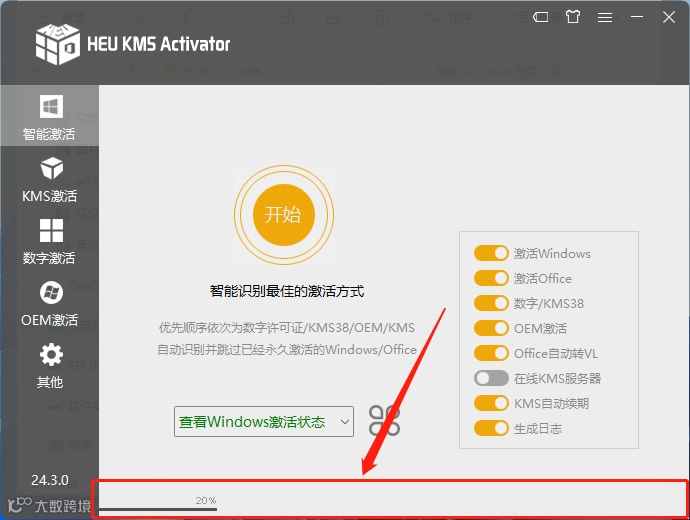Open the 查看Windows激活状态 dropdown
Image resolution: width=690 pixels, height=520 pixels.
[264, 421]
